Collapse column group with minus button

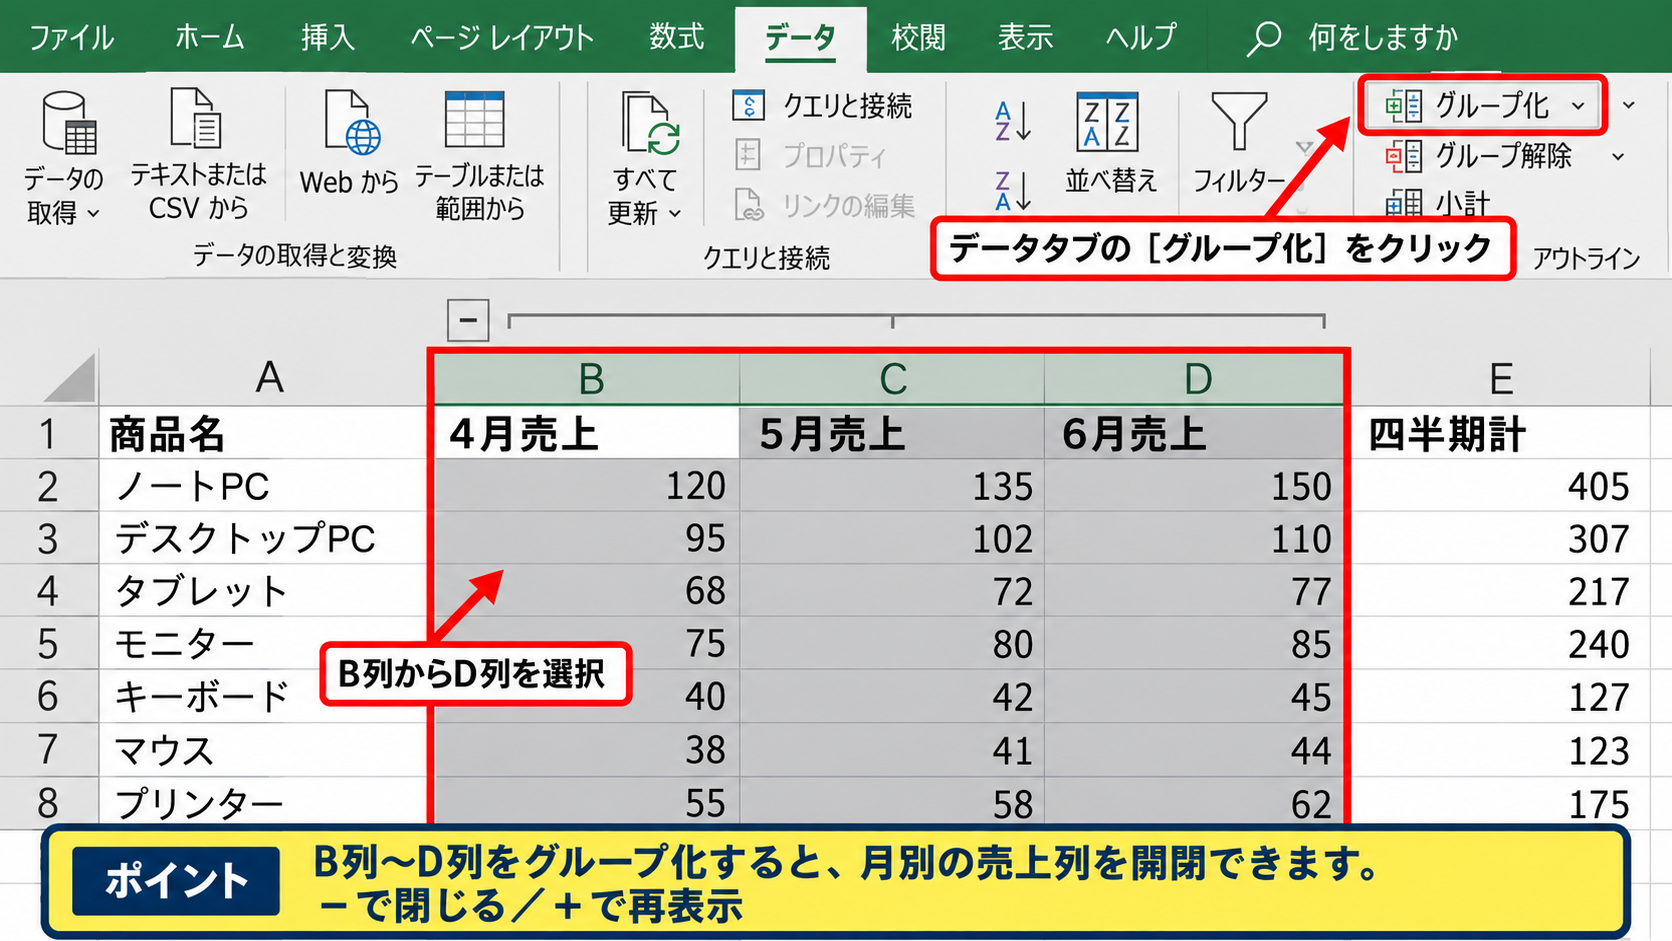click(x=468, y=320)
